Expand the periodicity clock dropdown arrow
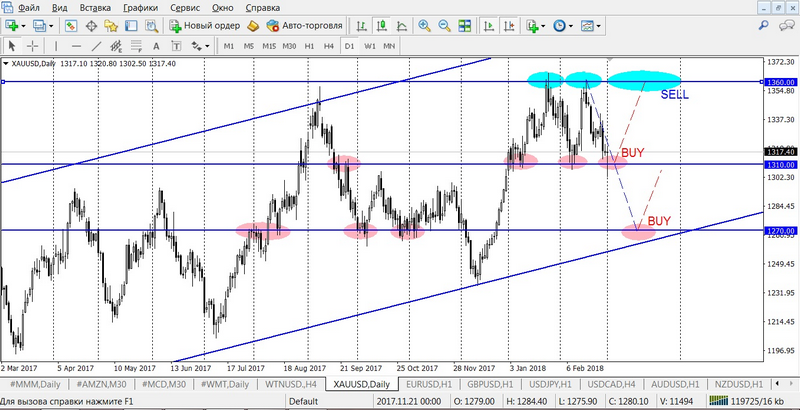Viewport: 800px width, 410px height. coord(571,26)
